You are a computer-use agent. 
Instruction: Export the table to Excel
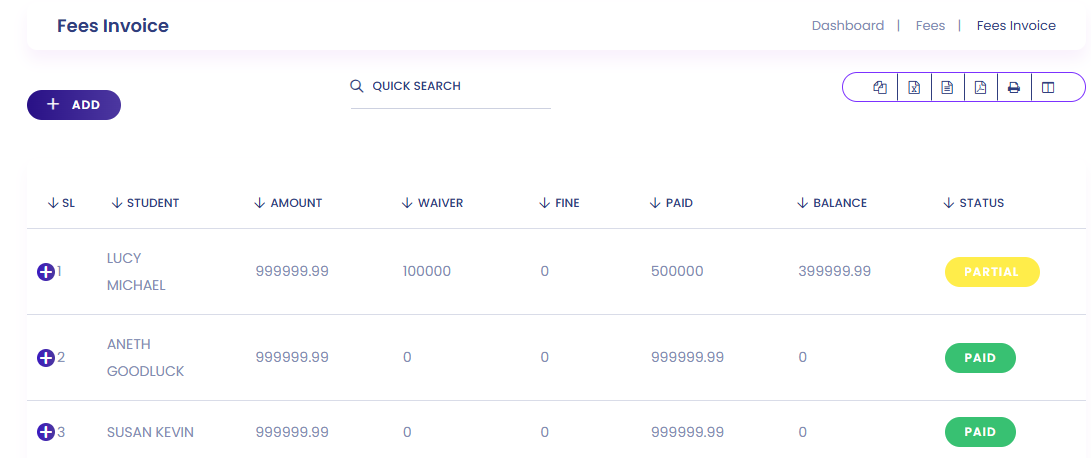(x=914, y=88)
